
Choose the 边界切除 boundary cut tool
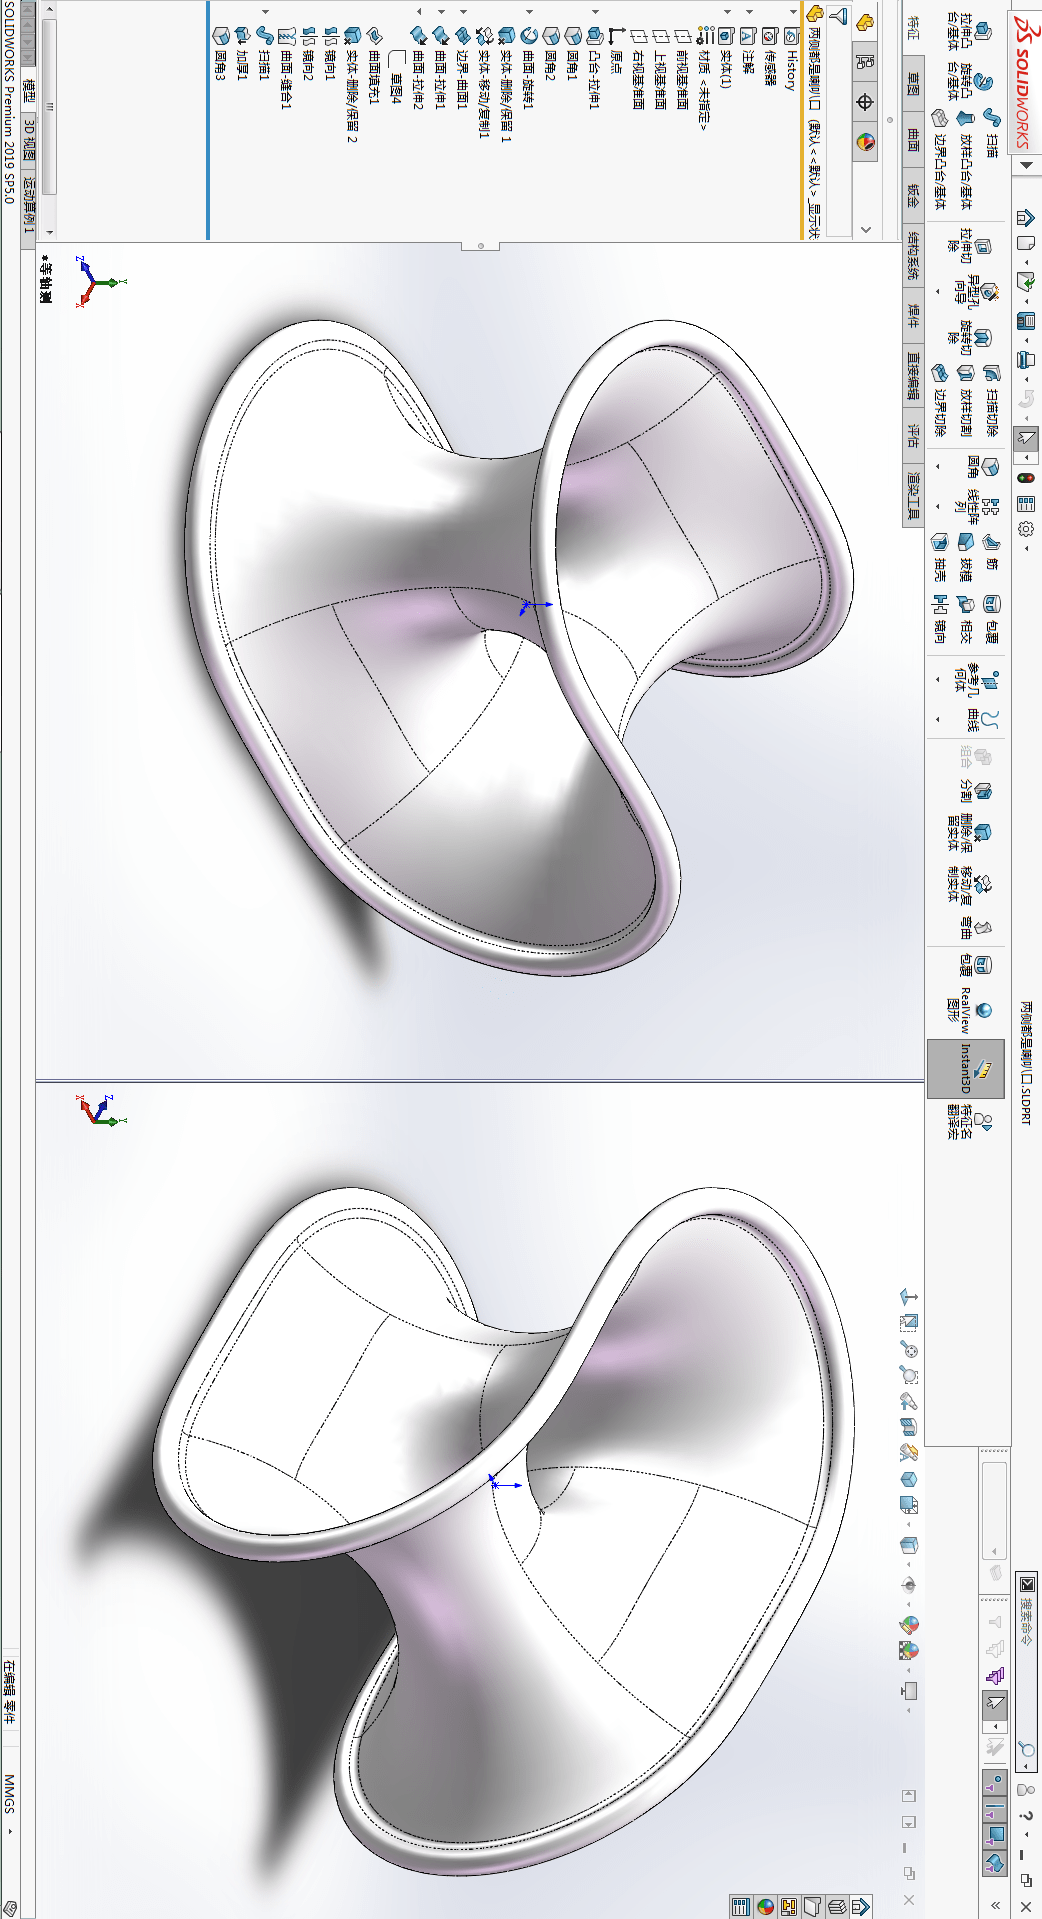click(x=939, y=401)
